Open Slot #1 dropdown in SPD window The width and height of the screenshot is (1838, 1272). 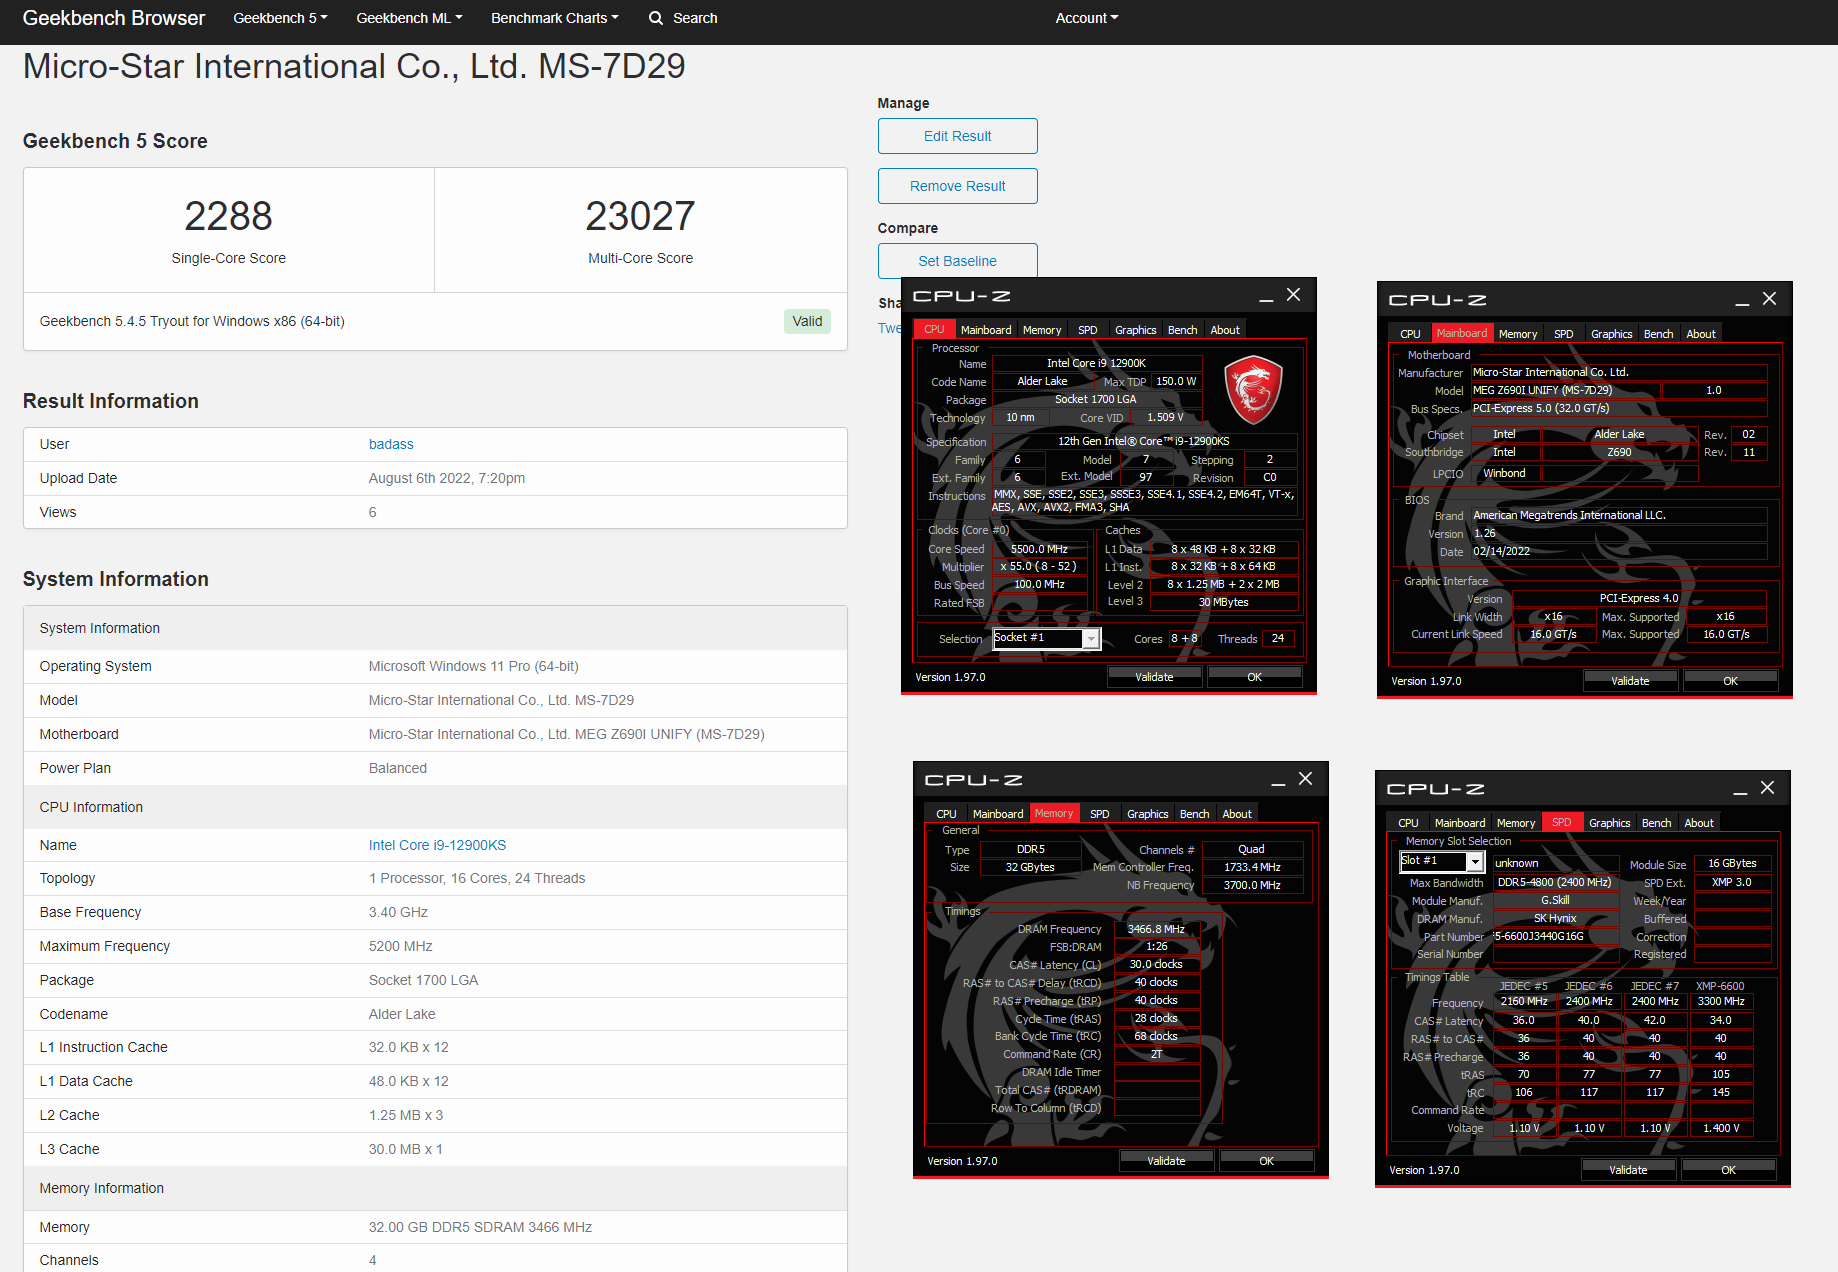[1474, 862]
